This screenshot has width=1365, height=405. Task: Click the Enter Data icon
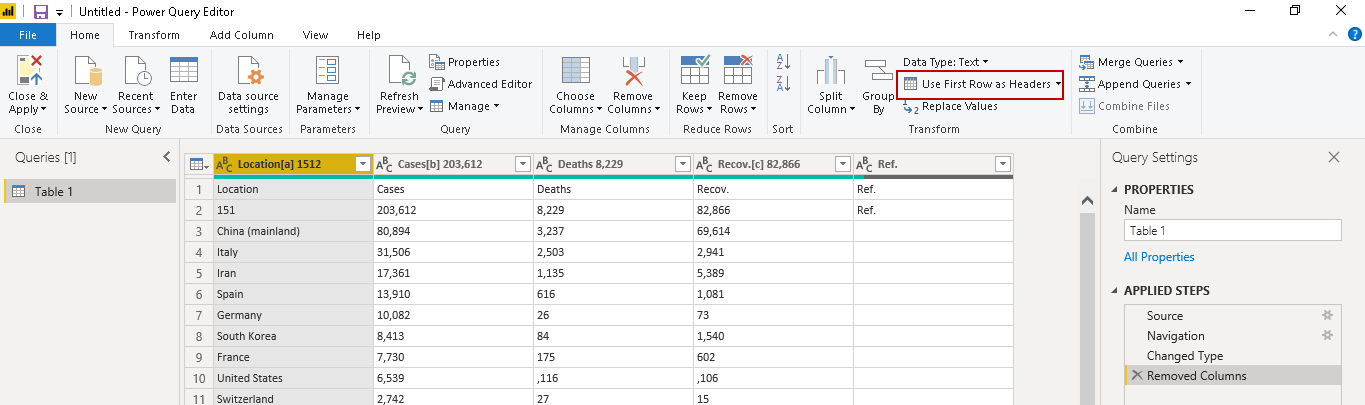tap(183, 72)
